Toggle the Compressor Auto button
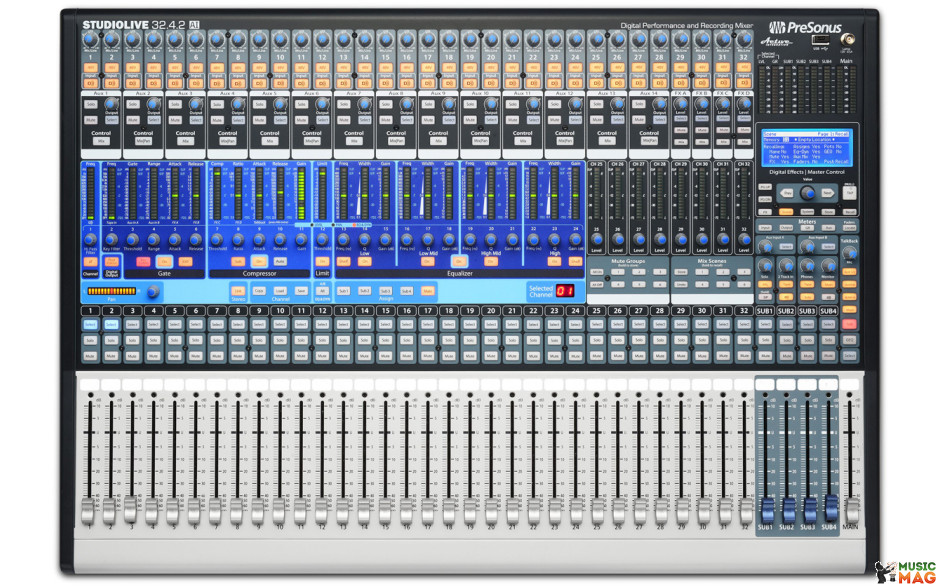Screen dimensions: 940x587 pos(280,262)
